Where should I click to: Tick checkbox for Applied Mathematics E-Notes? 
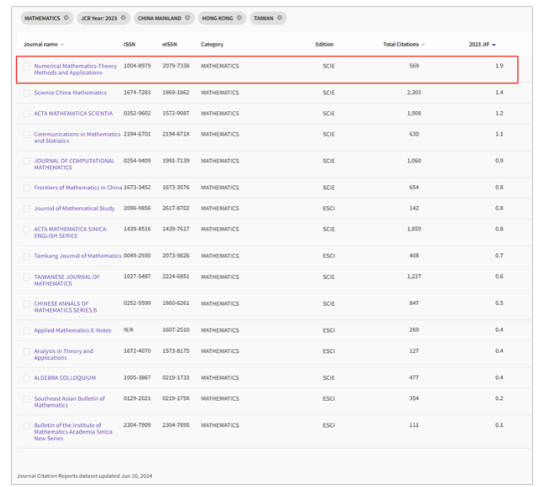click(x=27, y=330)
